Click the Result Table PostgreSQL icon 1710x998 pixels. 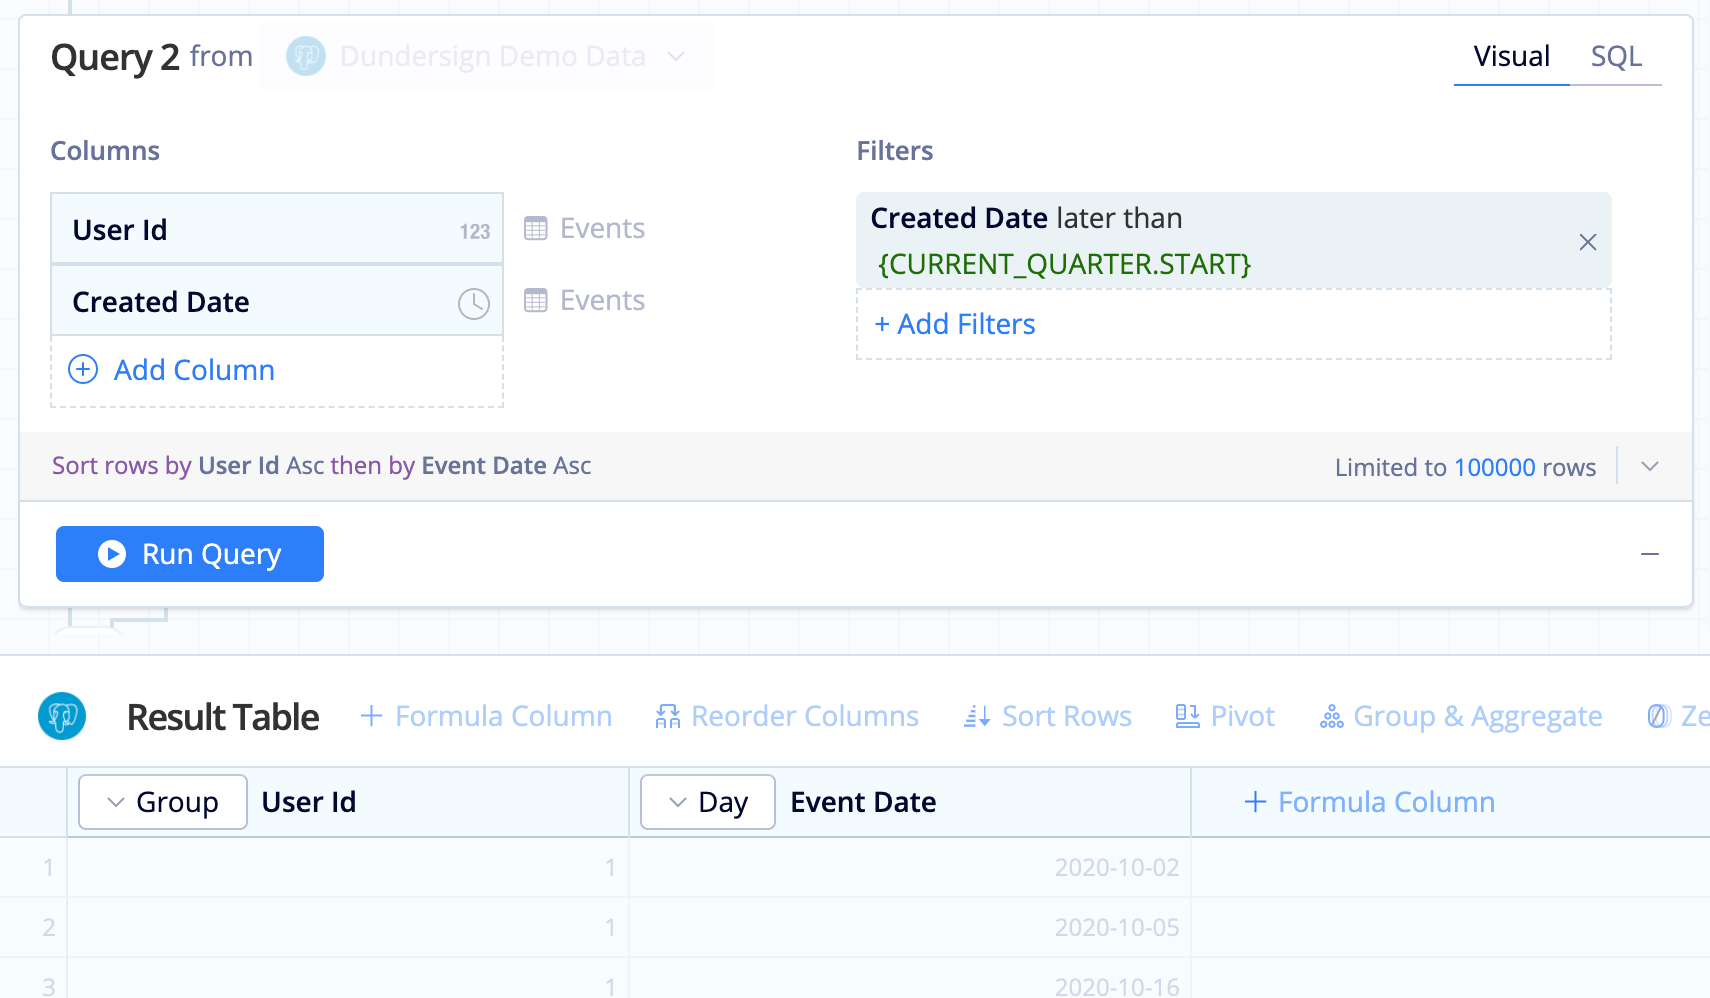62,716
